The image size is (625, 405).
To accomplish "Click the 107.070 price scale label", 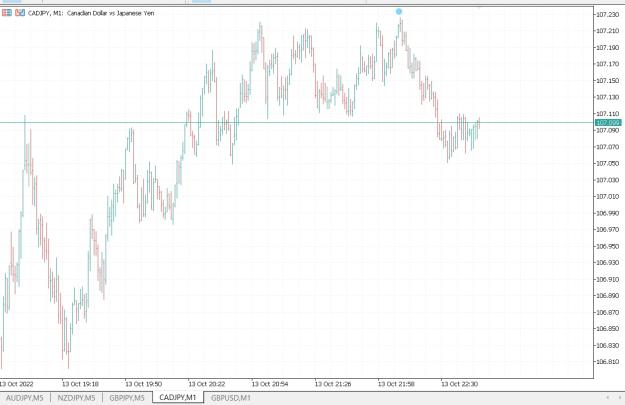I will click(x=607, y=147).
